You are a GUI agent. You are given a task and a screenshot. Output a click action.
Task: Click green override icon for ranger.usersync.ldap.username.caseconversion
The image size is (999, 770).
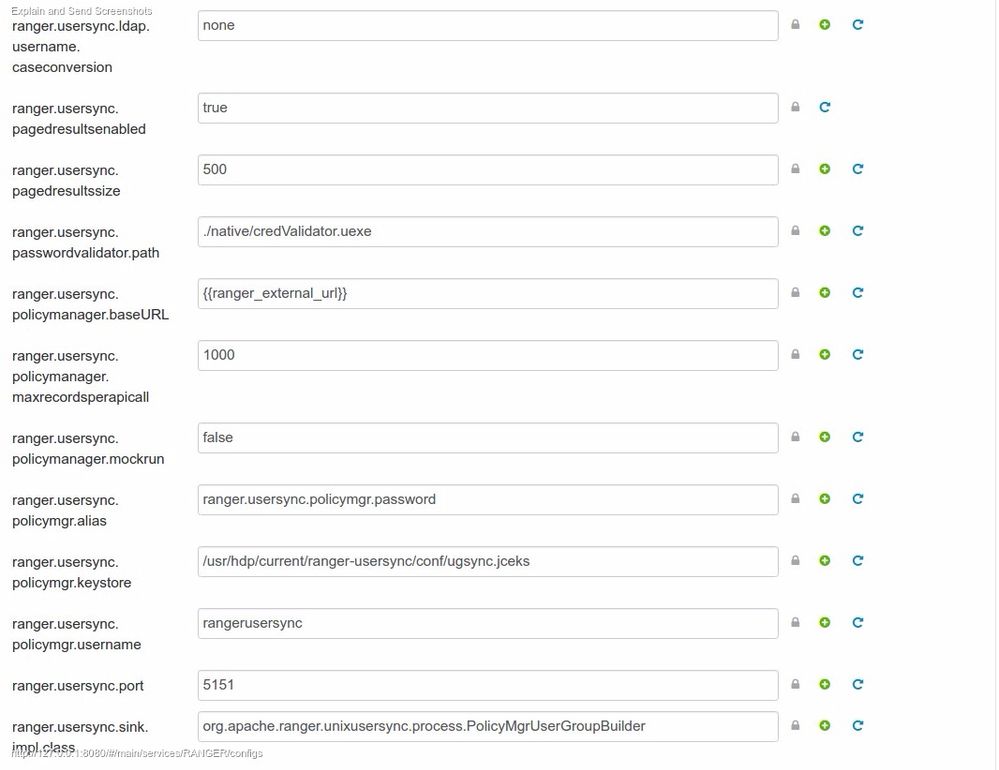pyautogui.click(x=825, y=25)
